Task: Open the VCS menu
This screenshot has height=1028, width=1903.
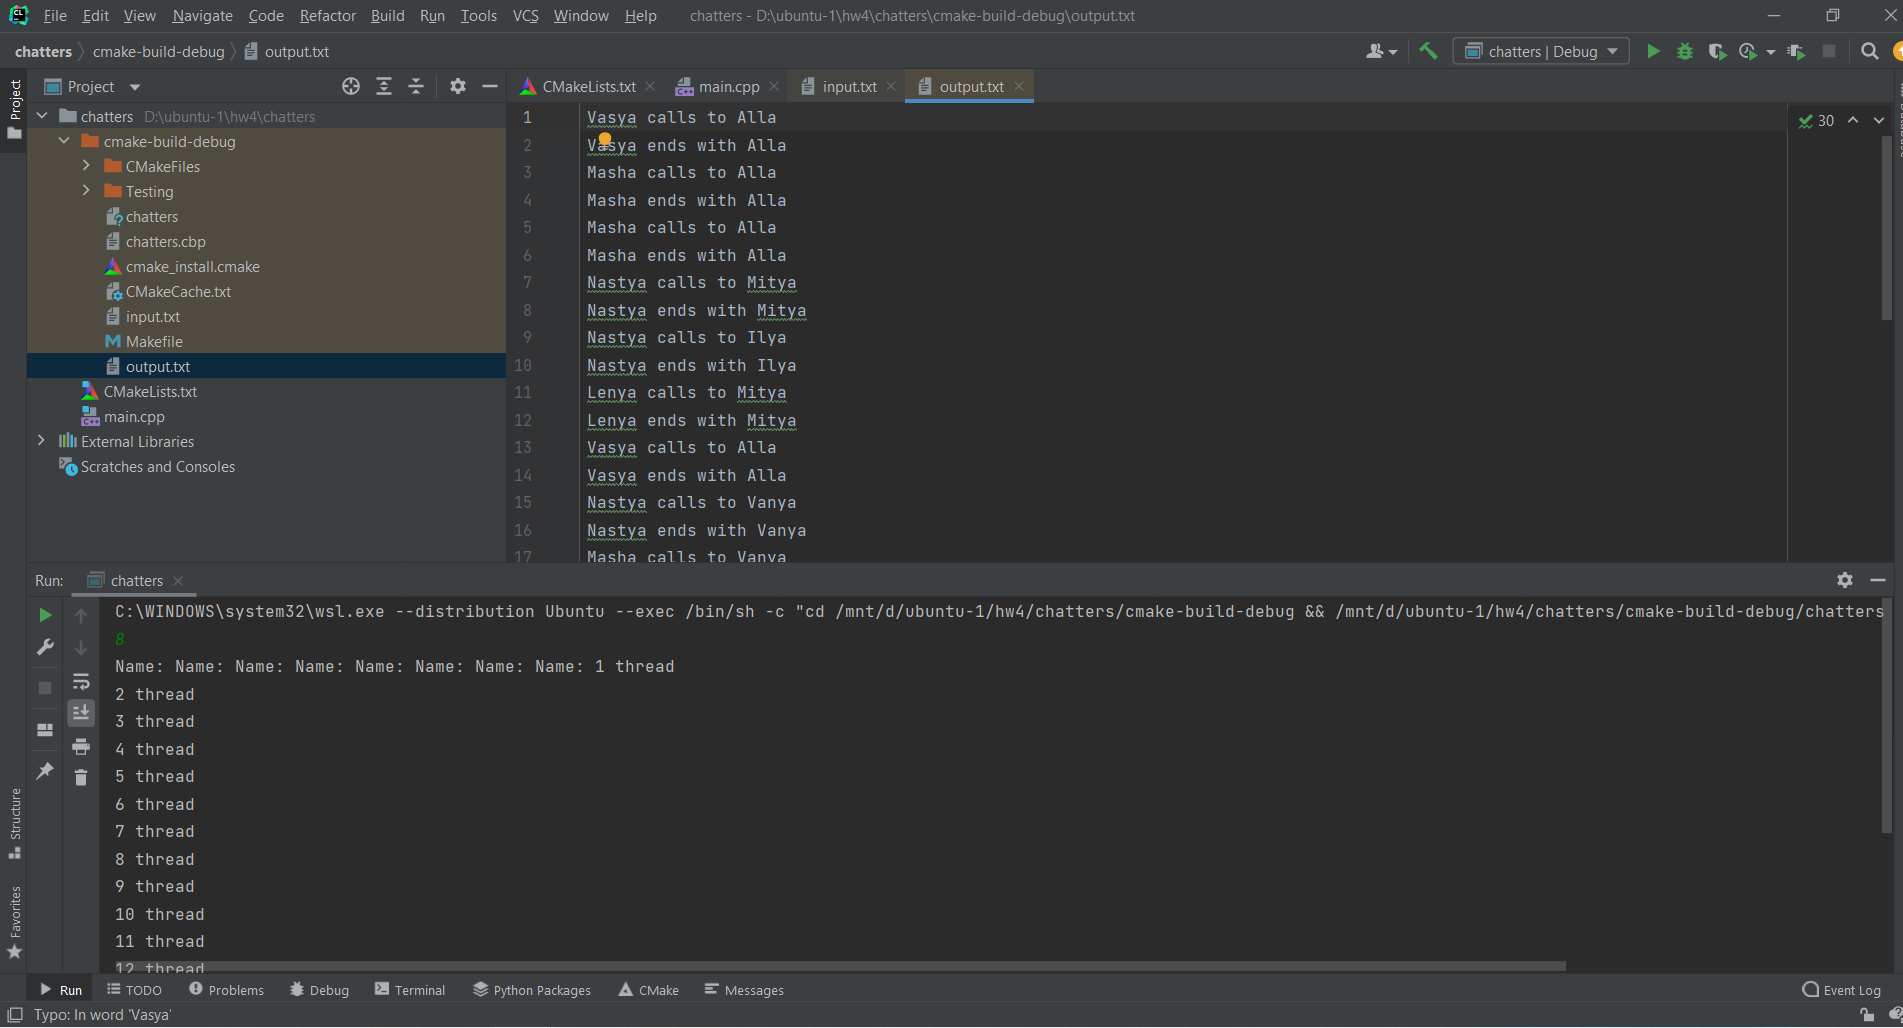Action: 525,16
